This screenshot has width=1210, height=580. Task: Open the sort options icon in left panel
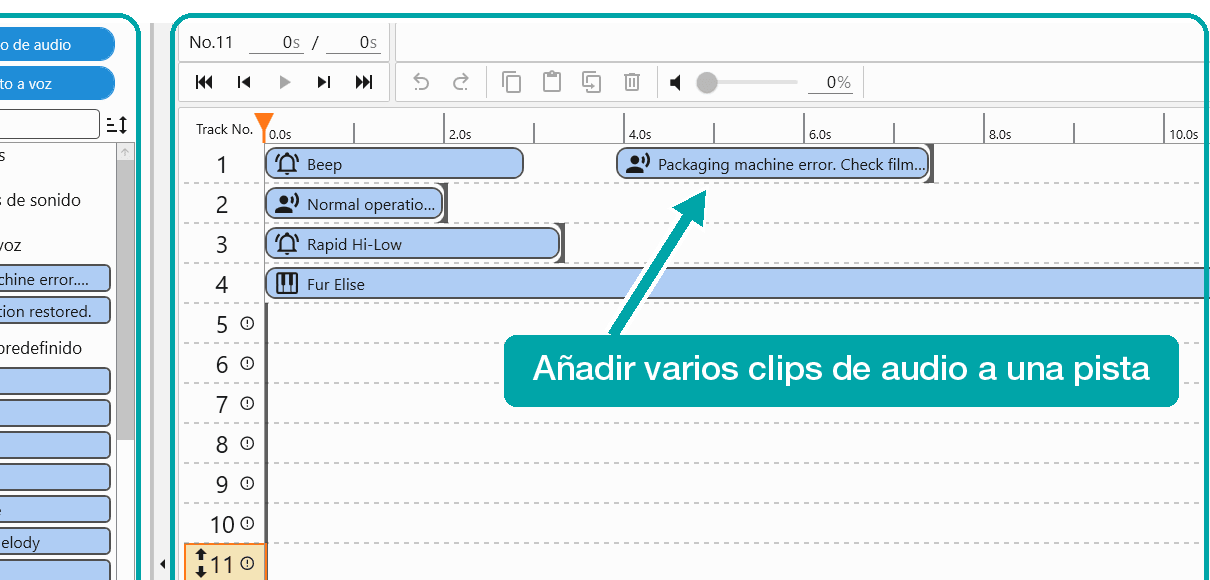coord(117,125)
